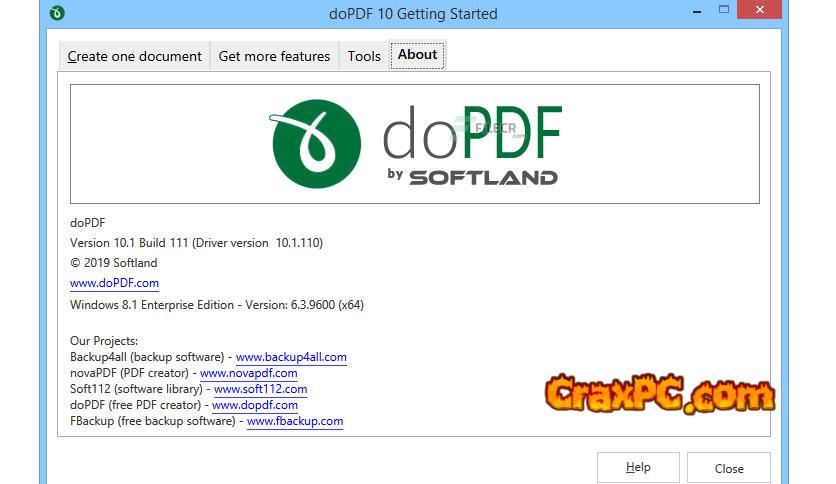The height and width of the screenshot is (484, 836).
Task: Open the Get more features tab
Action: [274, 57]
